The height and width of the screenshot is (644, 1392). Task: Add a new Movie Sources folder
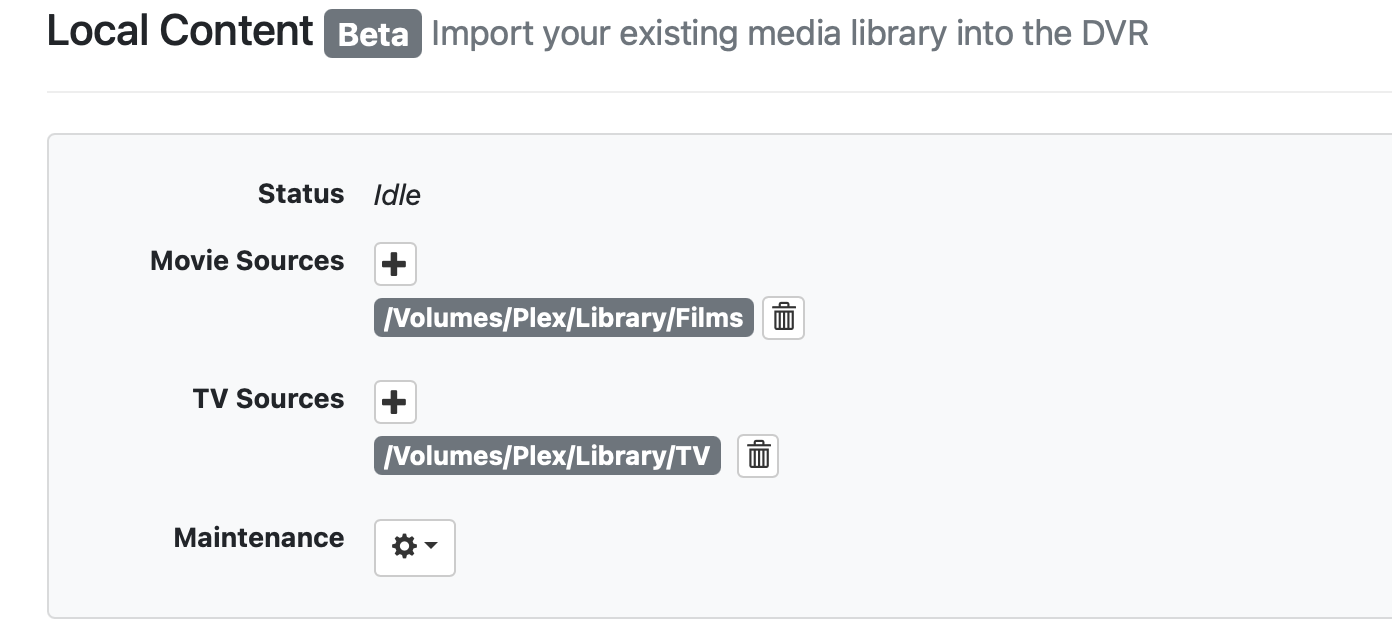(x=395, y=264)
